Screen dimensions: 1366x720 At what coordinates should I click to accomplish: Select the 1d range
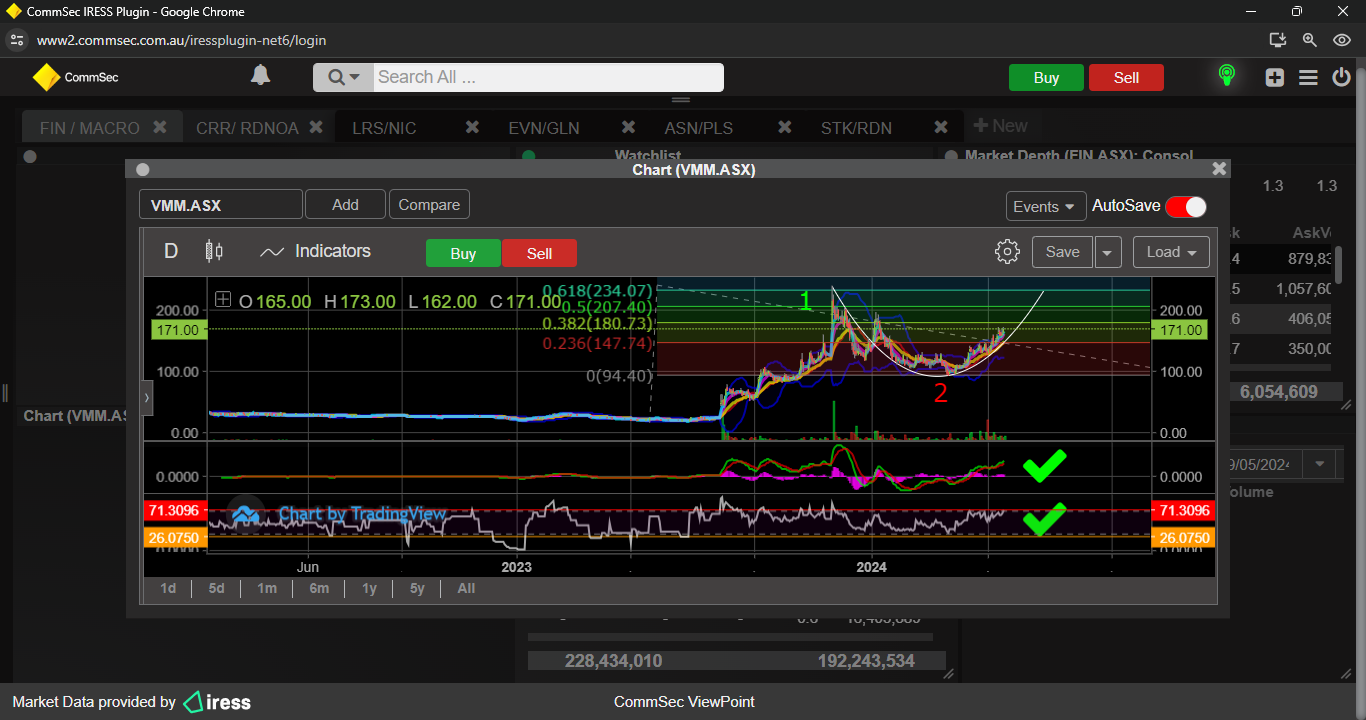coord(168,588)
